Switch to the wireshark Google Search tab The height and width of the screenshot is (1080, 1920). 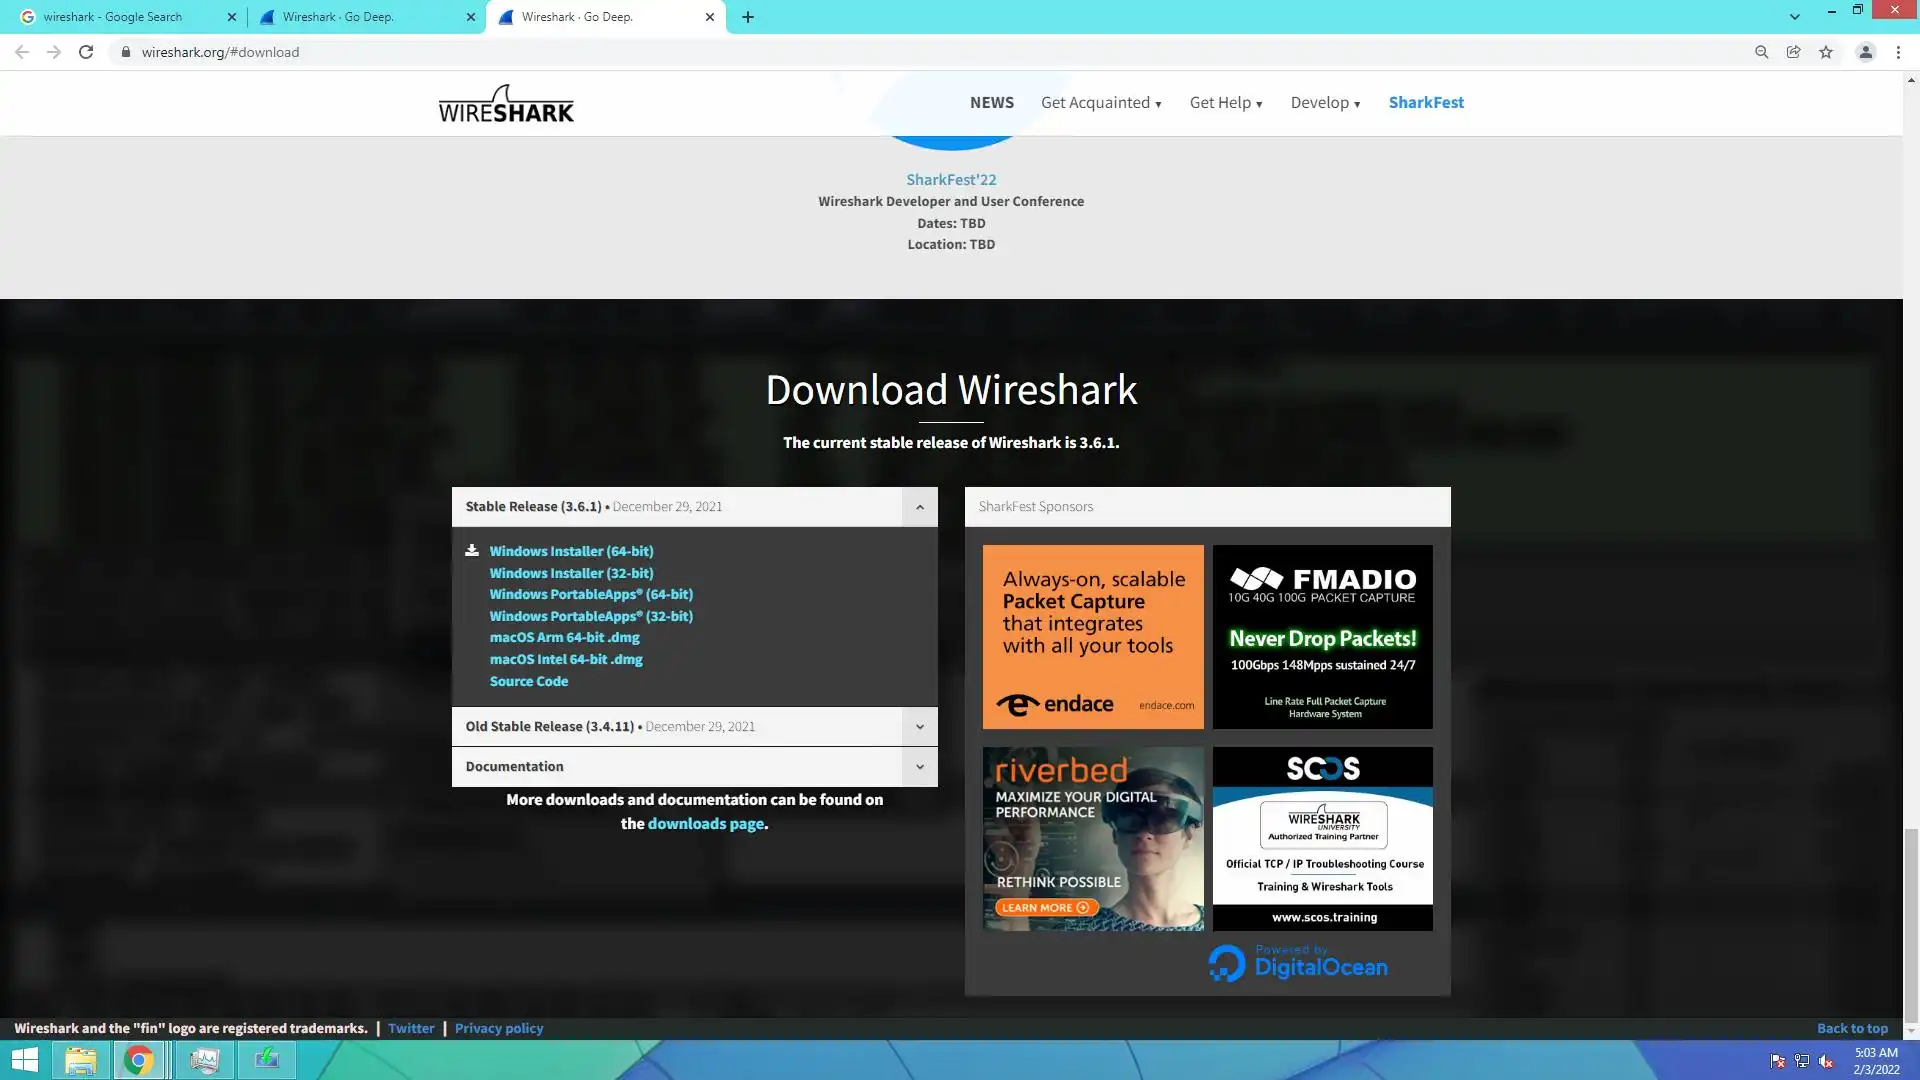pyautogui.click(x=113, y=17)
